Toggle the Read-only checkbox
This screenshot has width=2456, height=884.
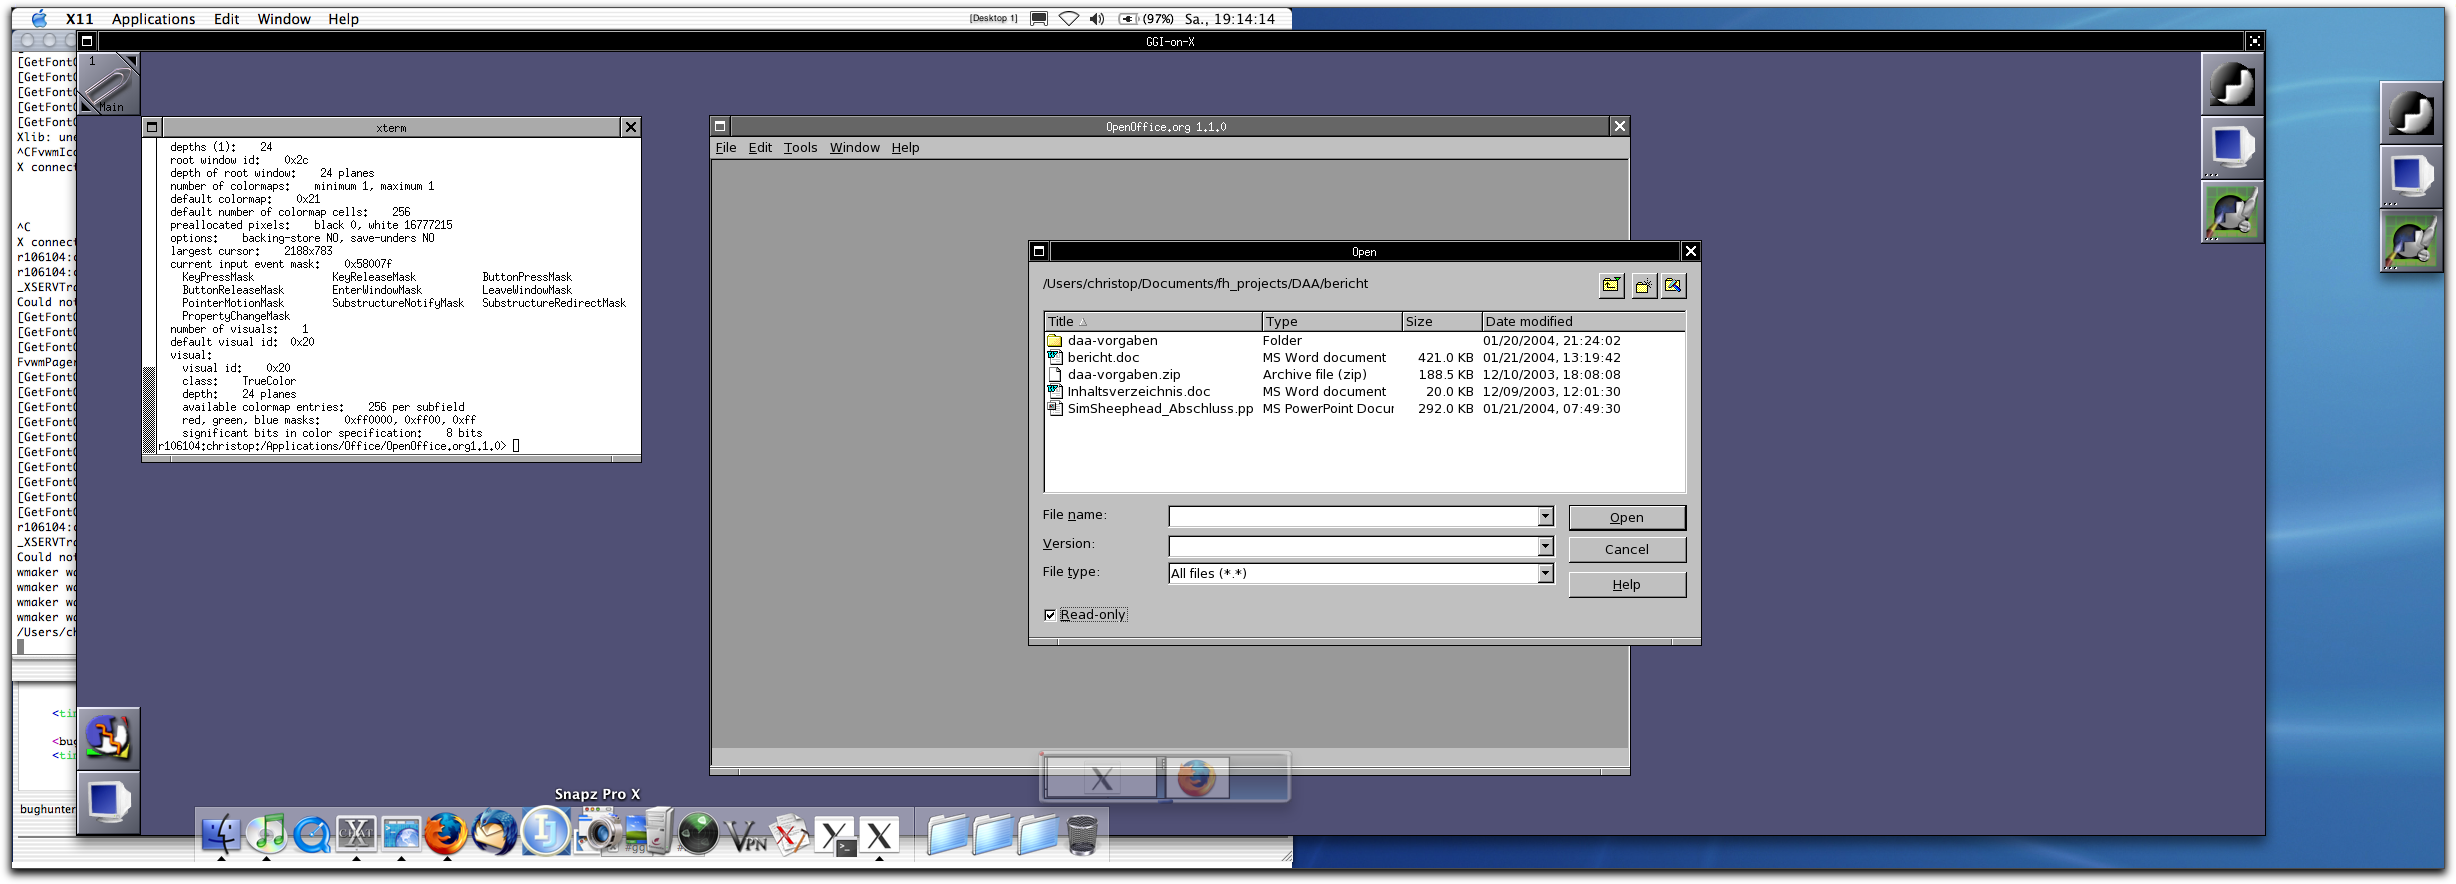coord(1050,615)
